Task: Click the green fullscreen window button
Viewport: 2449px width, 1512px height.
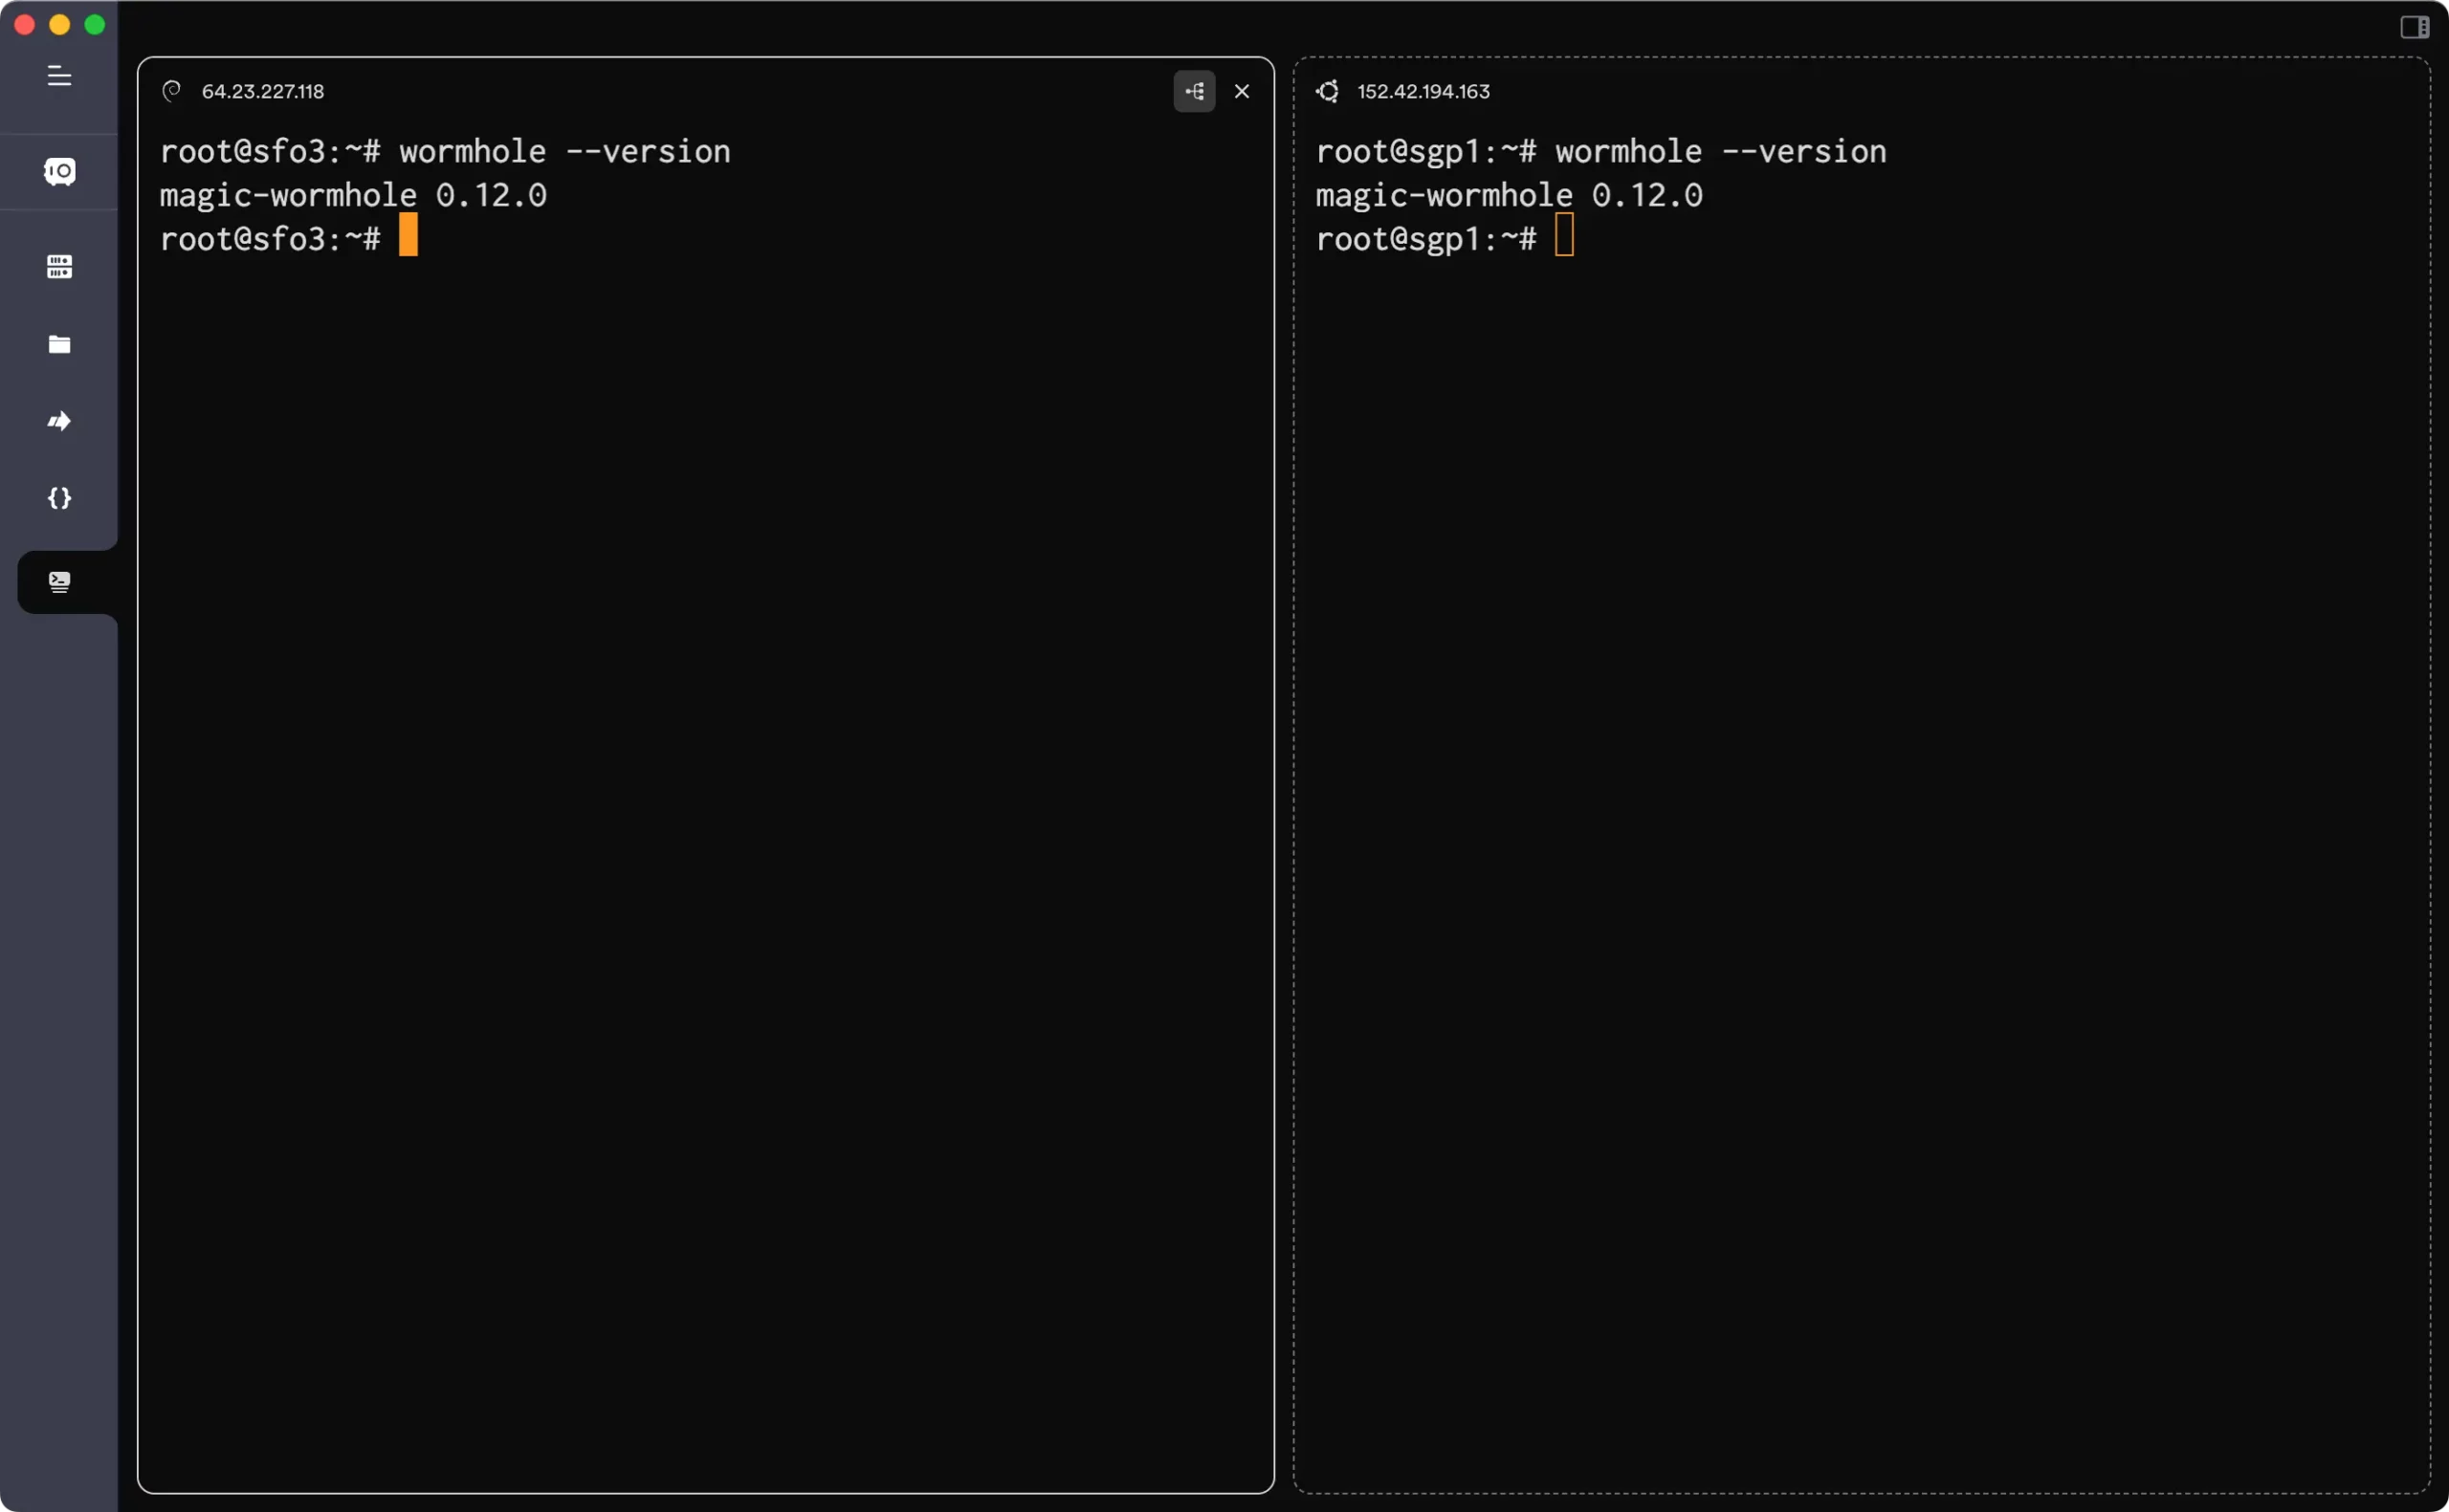Action: click(95, 25)
